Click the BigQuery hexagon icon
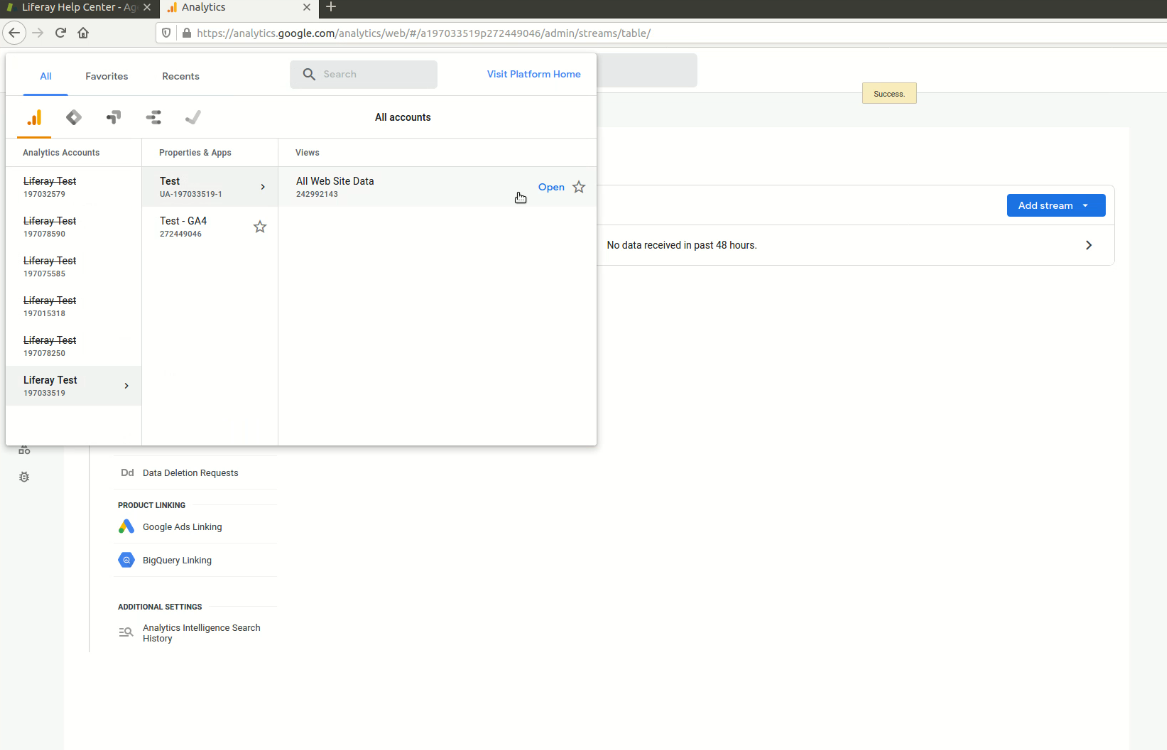1167x750 pixels. (x=127, y=561)
